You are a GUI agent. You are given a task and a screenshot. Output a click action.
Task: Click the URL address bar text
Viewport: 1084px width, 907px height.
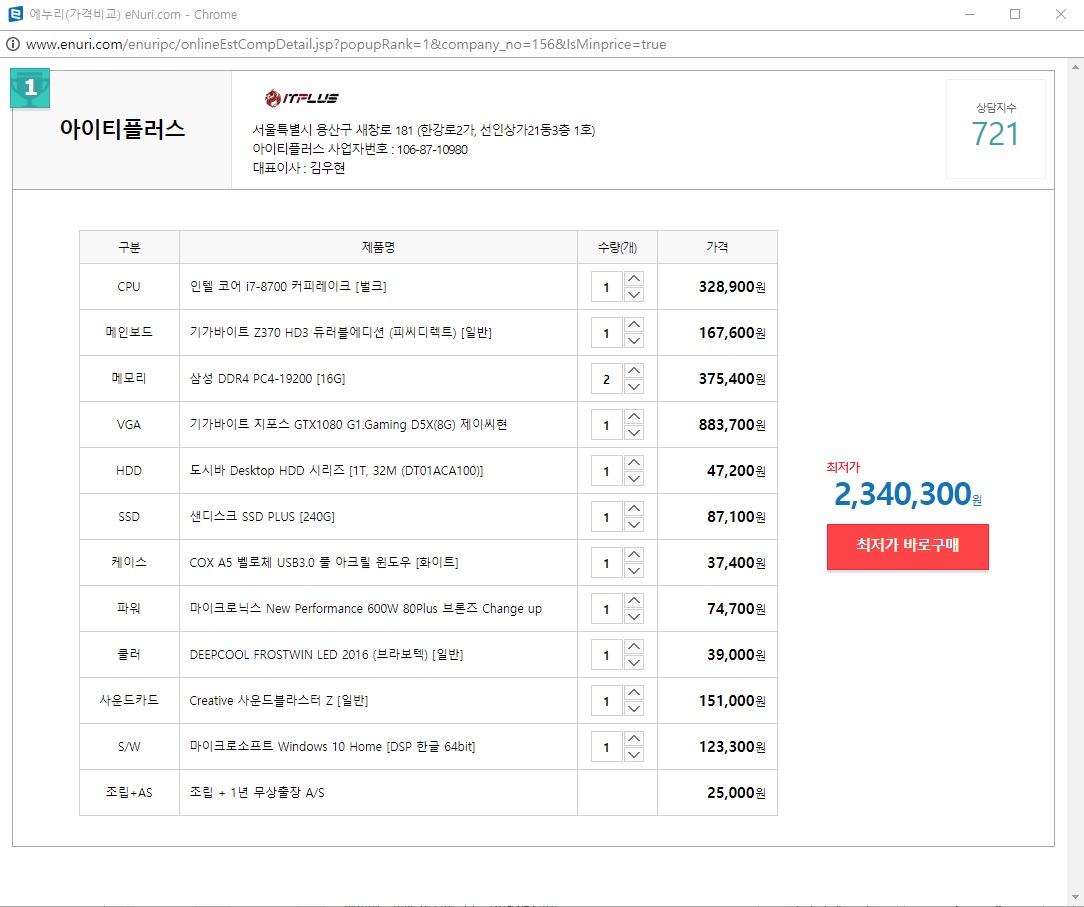click(346, 44)
